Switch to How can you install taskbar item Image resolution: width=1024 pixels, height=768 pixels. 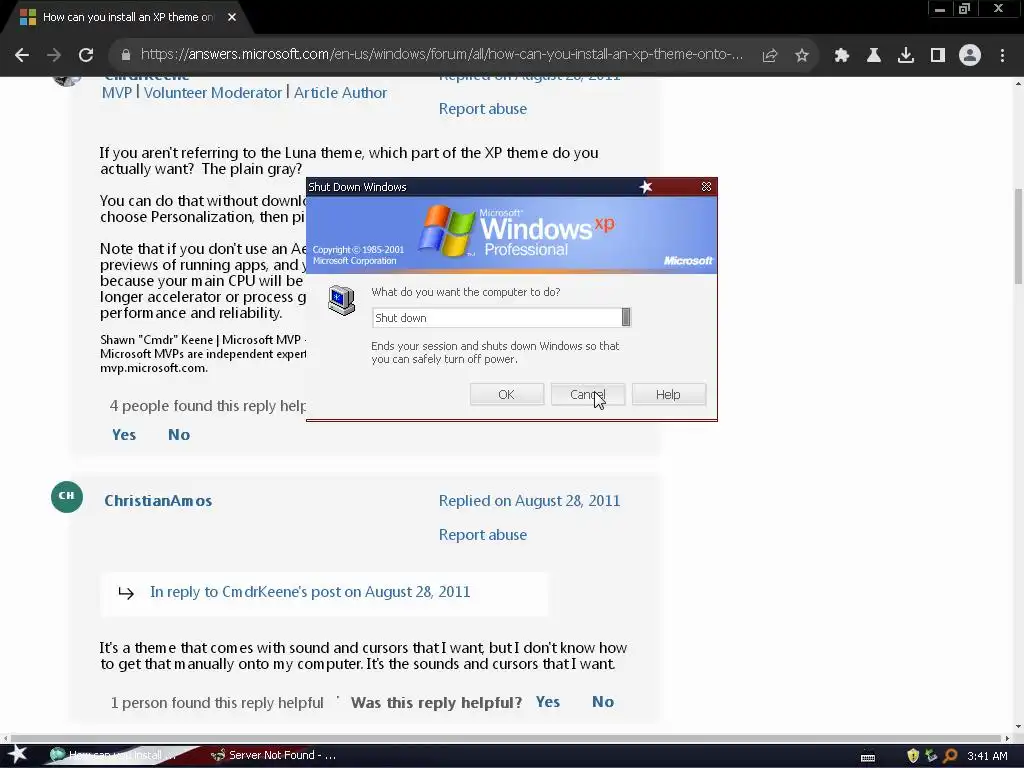coord(116,756)
